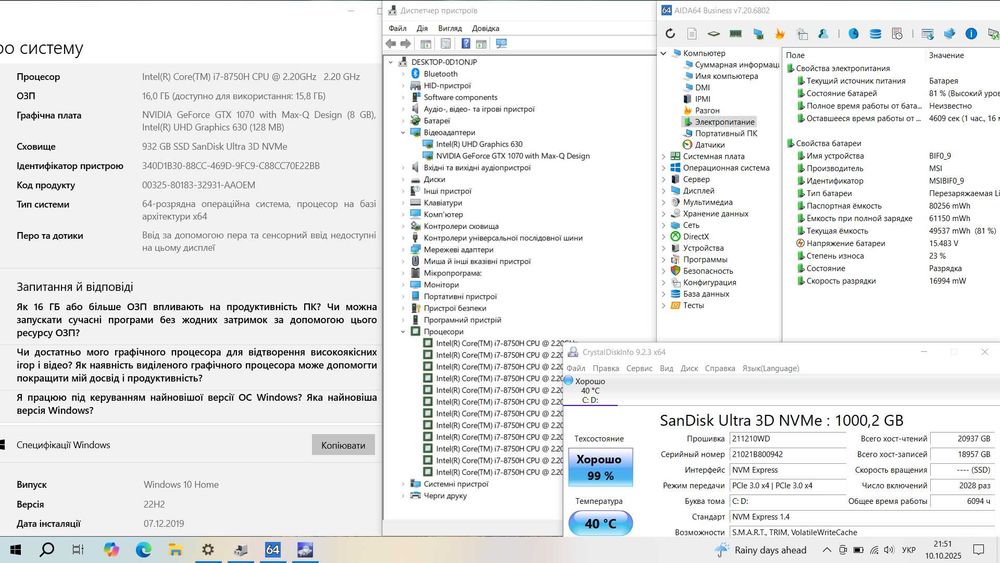Open Файл menu in Device Manager
The height and width of the screenshot is (563, 1000).
pos(397,28)
